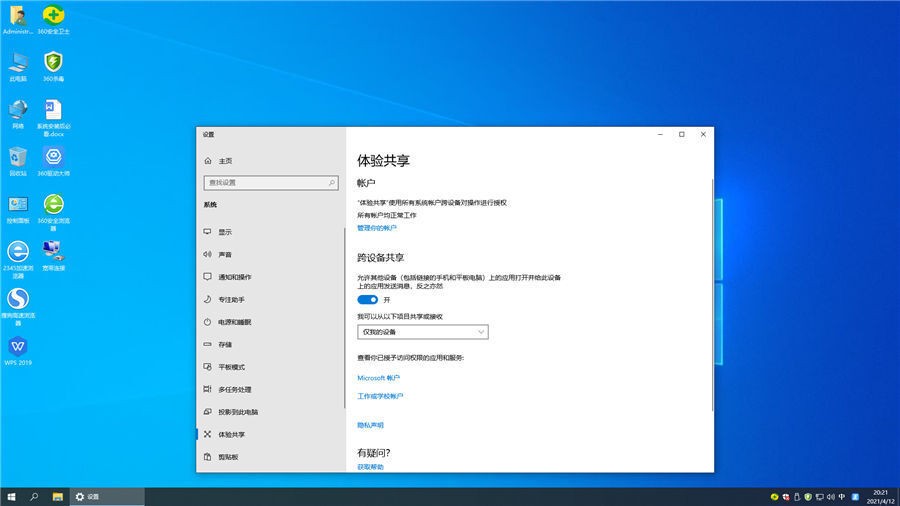Click the 查找设置 search box

(x=270, y=183)
